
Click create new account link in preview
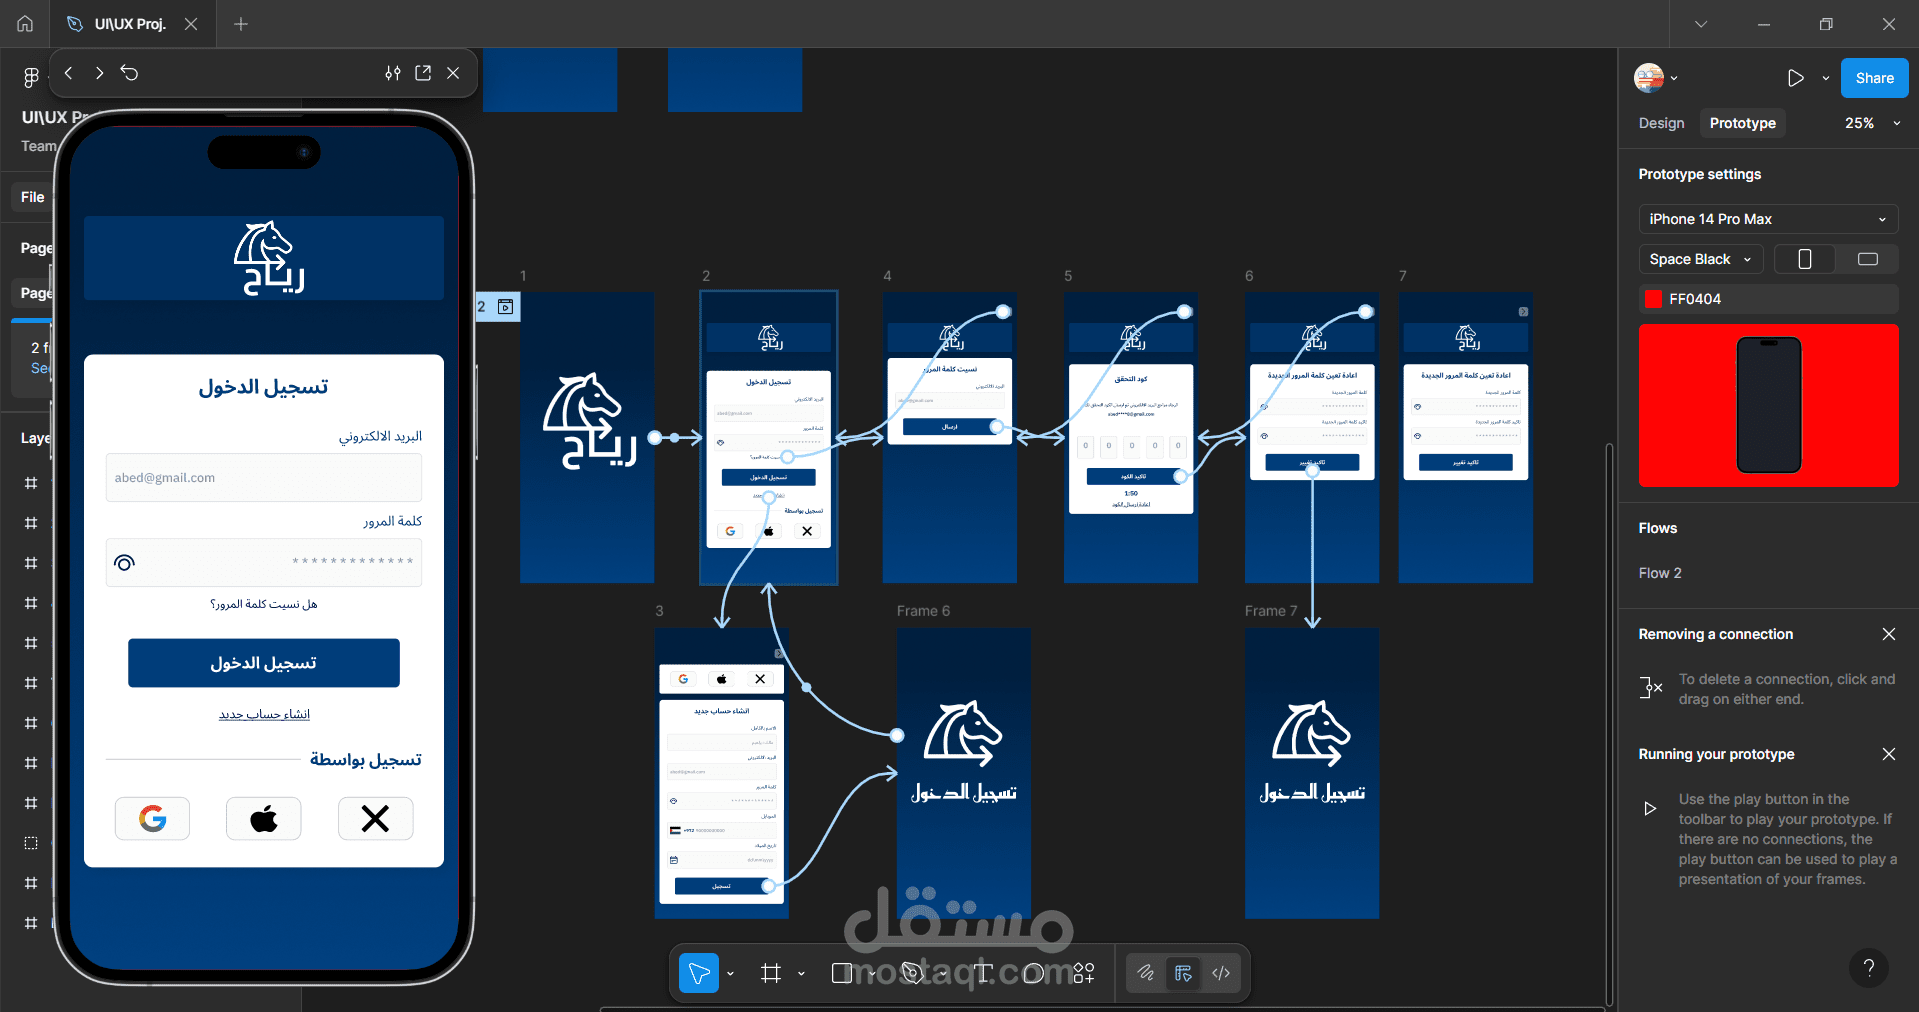click(264, 714)
